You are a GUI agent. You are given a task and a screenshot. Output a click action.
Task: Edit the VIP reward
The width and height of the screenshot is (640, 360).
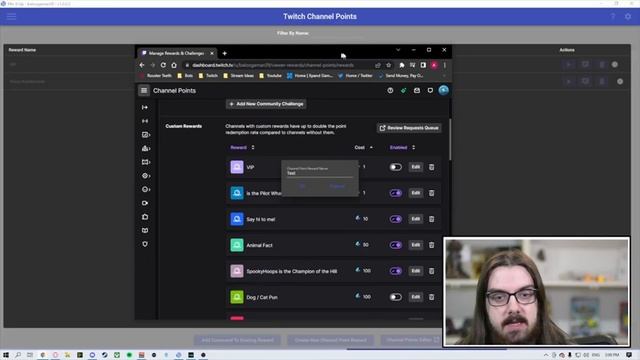[x=416, y=167]
